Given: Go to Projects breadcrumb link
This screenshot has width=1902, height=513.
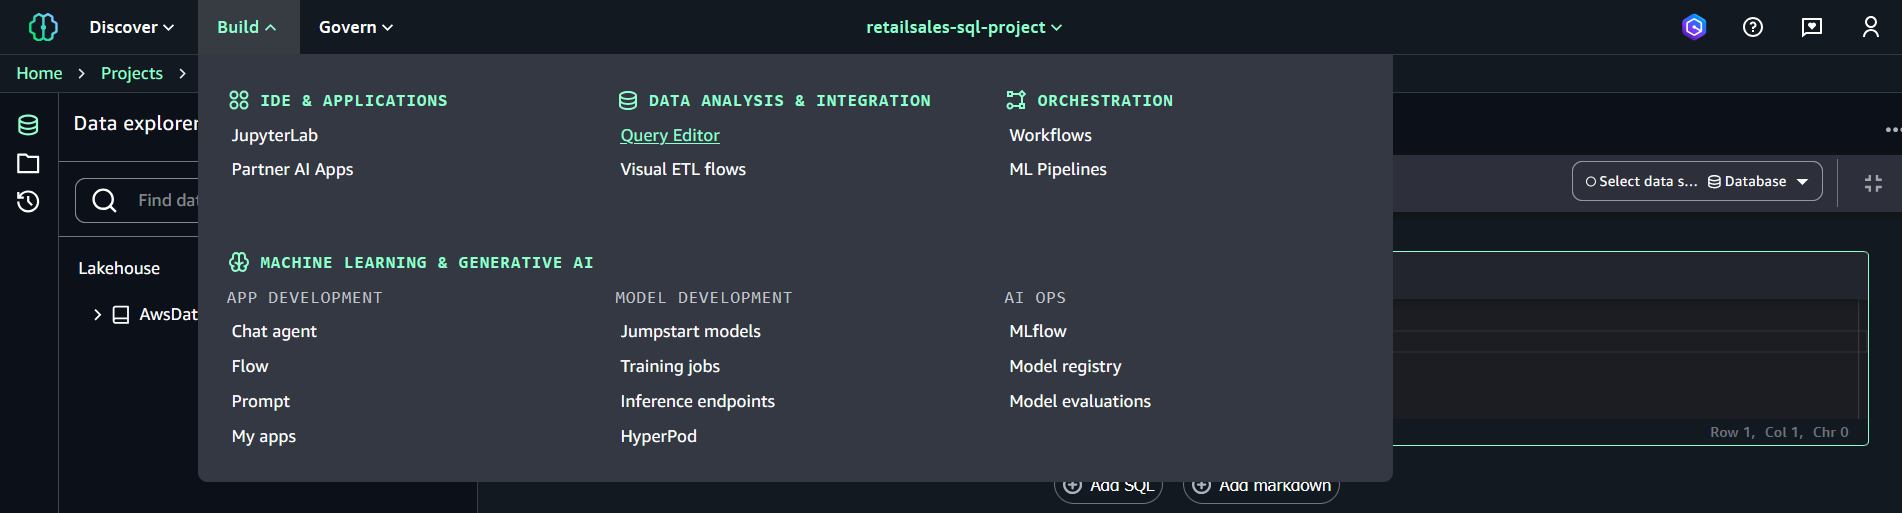Looking at the screenshot, I should click(x=132, y=73).
